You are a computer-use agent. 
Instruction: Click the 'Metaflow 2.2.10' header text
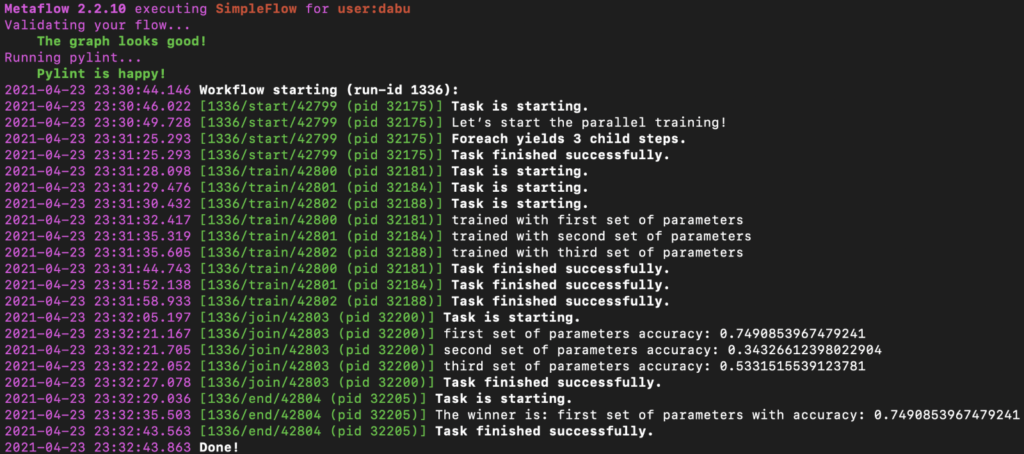[66, 10]
